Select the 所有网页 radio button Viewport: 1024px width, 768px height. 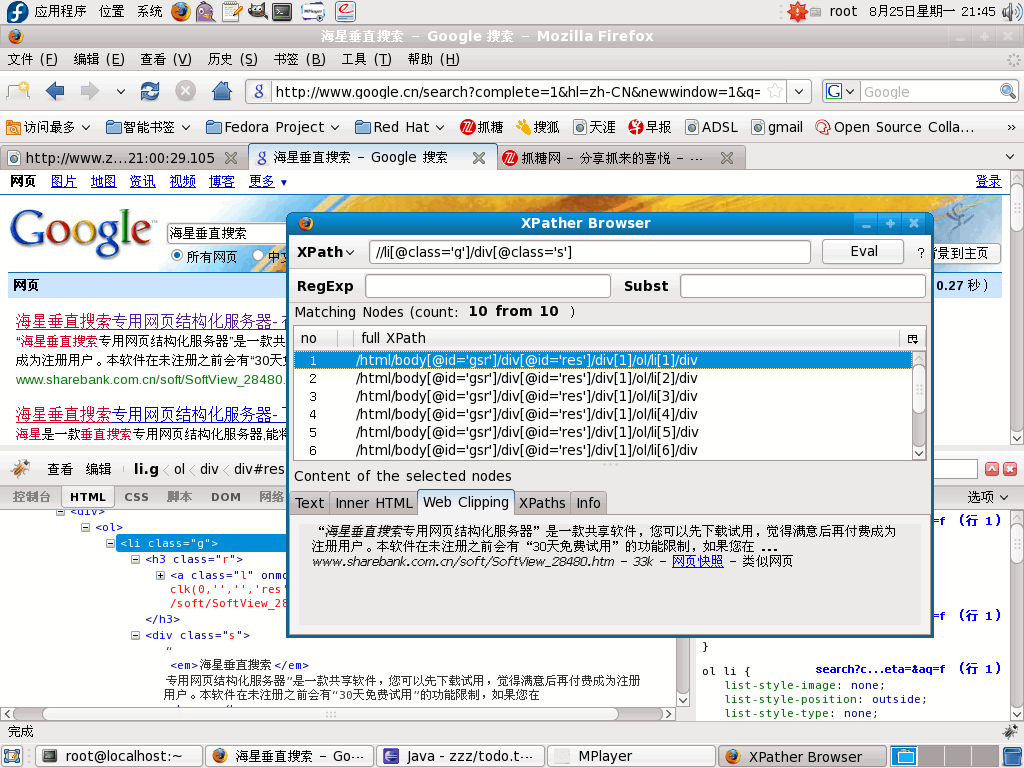click(176, 255)
